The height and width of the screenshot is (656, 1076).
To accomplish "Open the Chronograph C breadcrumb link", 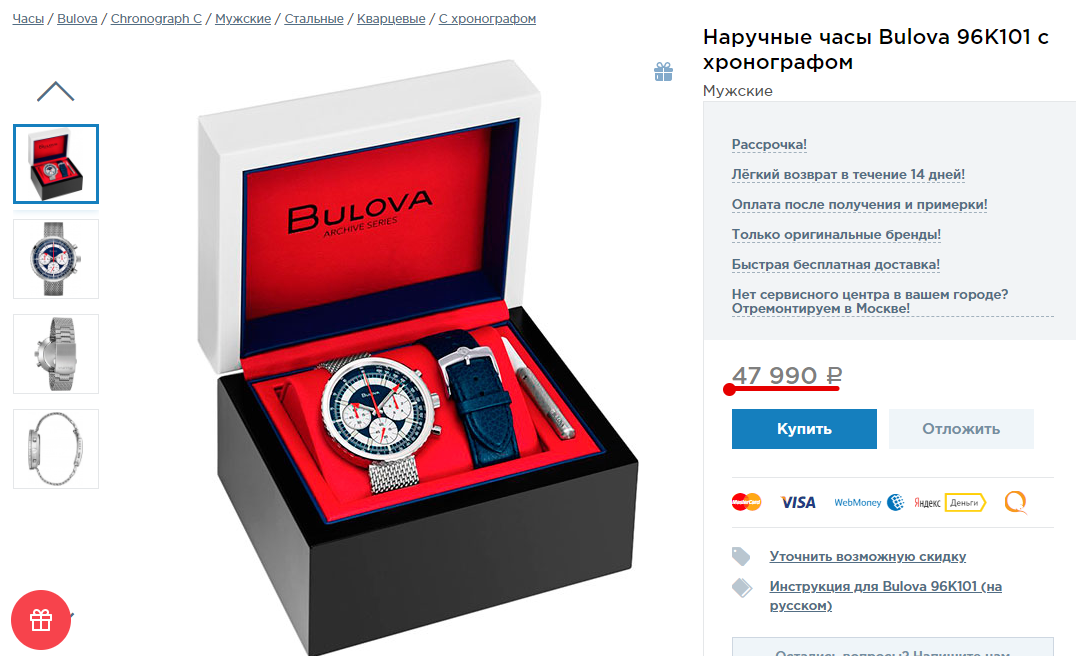I will [156, 19].
